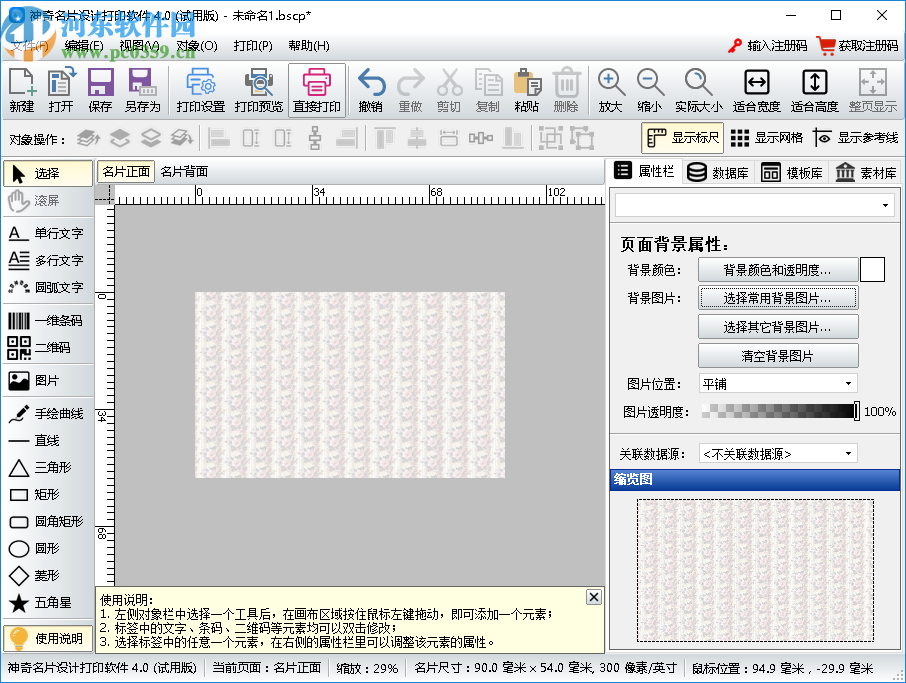The image size is (906, 683).
Task: Click the 另存为 save-as icon
Action: coord(142,90)
